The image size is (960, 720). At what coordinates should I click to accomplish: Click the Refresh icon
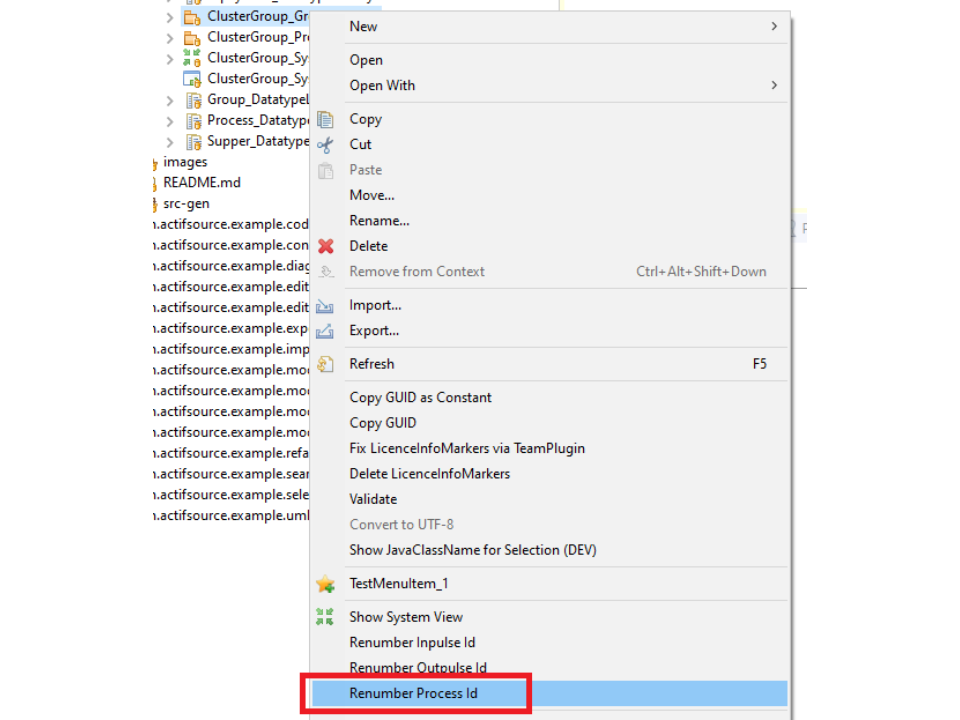[x=325, y=364]
